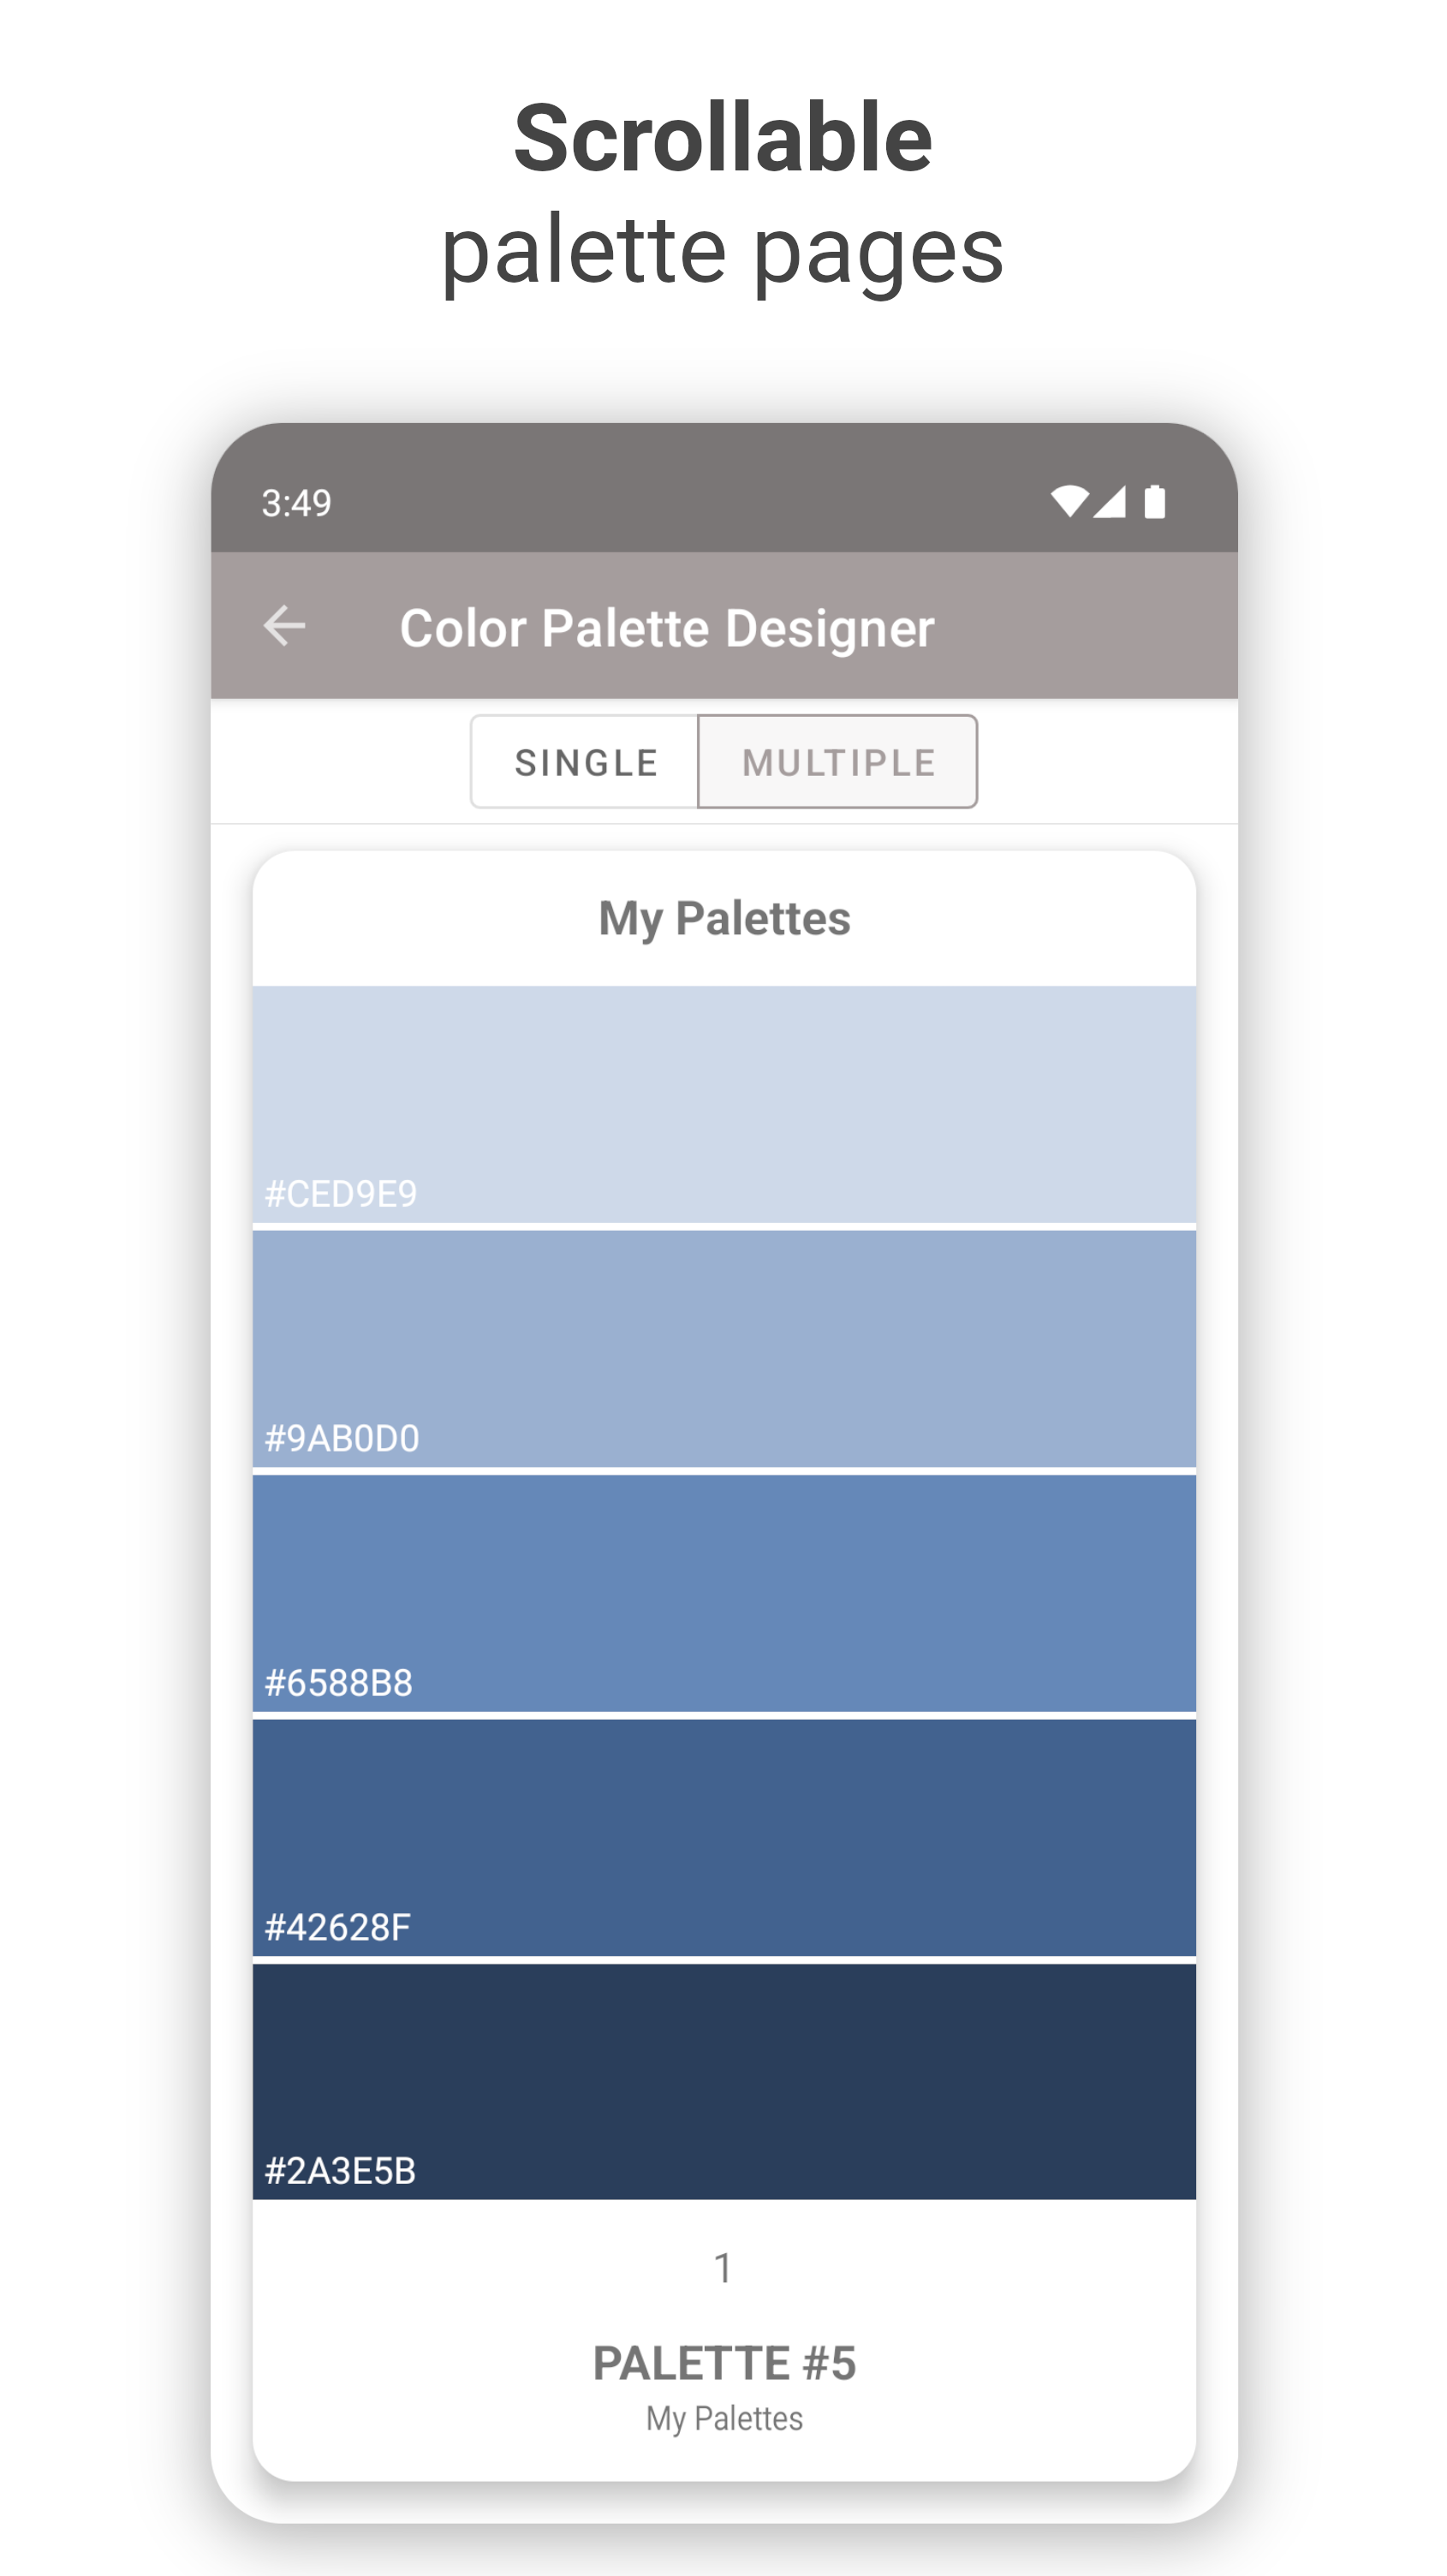Click the #CED9E9 hex code label
1447x2576 pixels.
pyautogui.click(x=341, y=1194)
